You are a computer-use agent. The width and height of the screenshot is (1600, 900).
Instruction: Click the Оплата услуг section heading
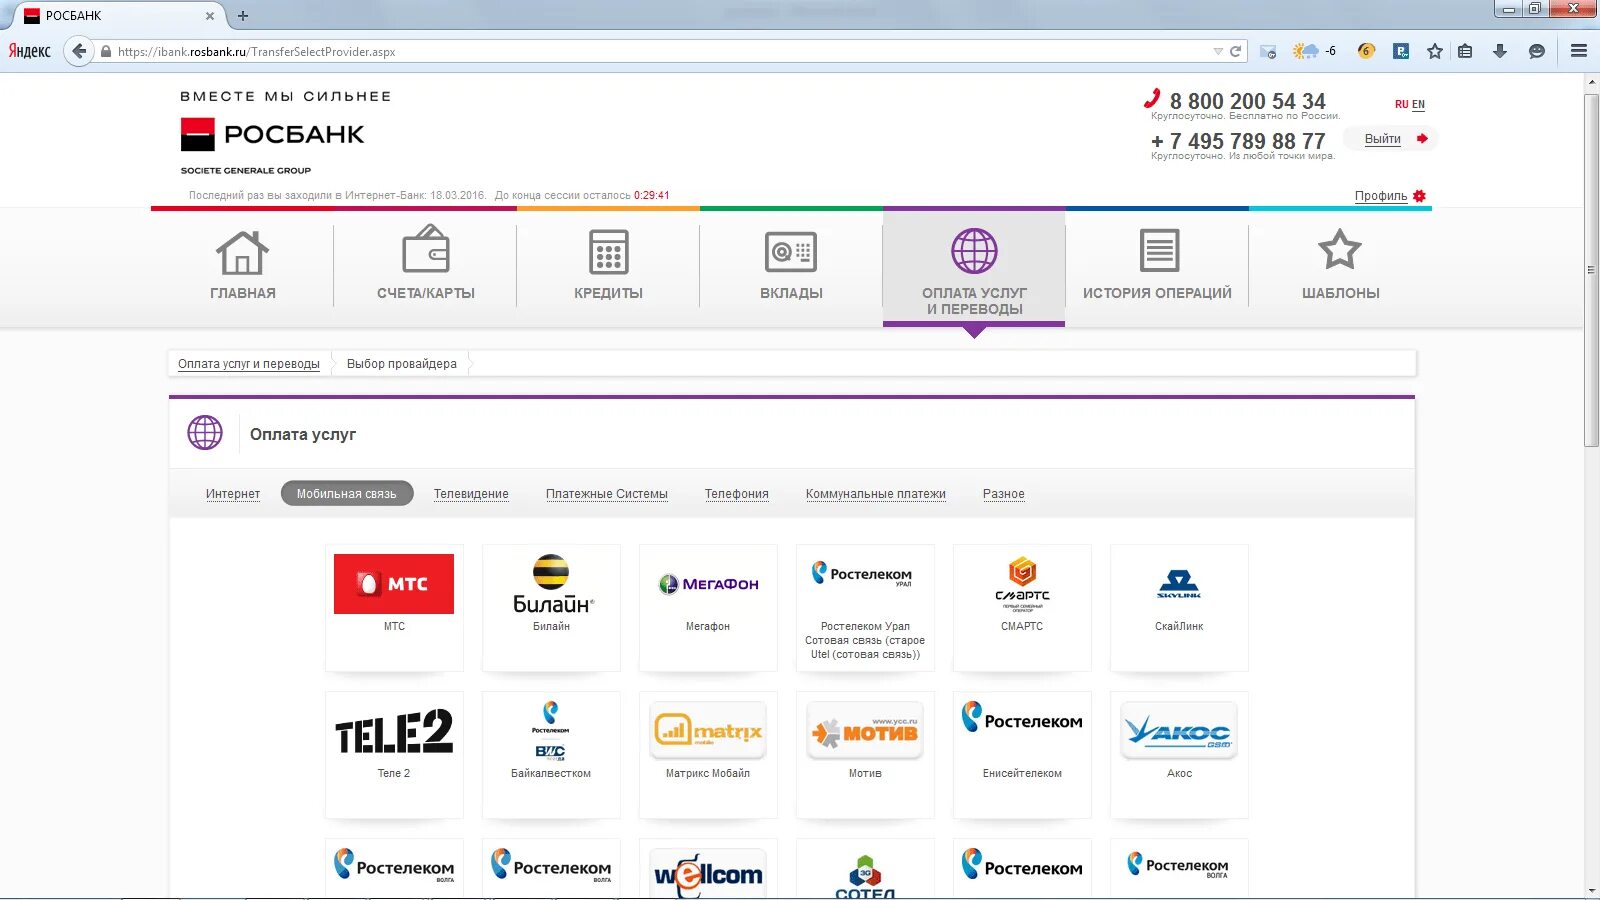click(x=303, y=434)
